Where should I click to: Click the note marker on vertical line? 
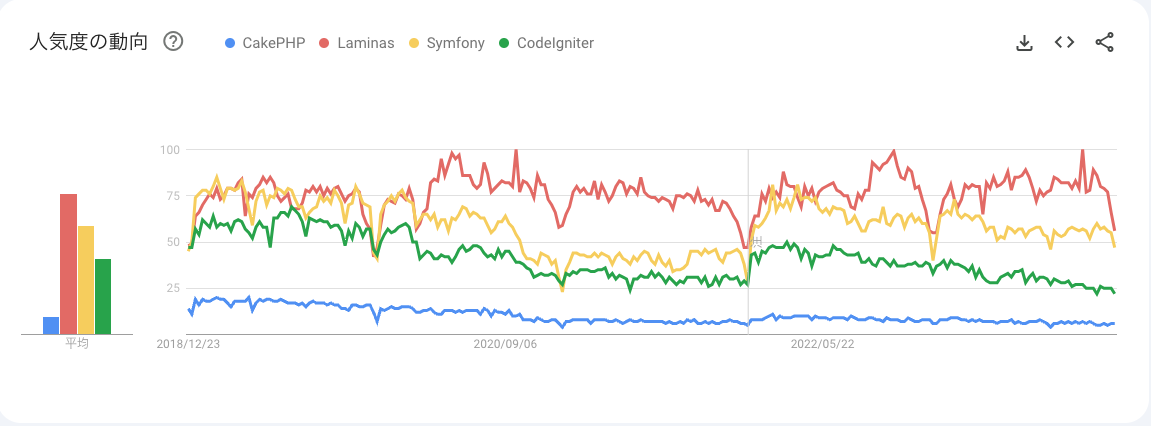point(757,242)
